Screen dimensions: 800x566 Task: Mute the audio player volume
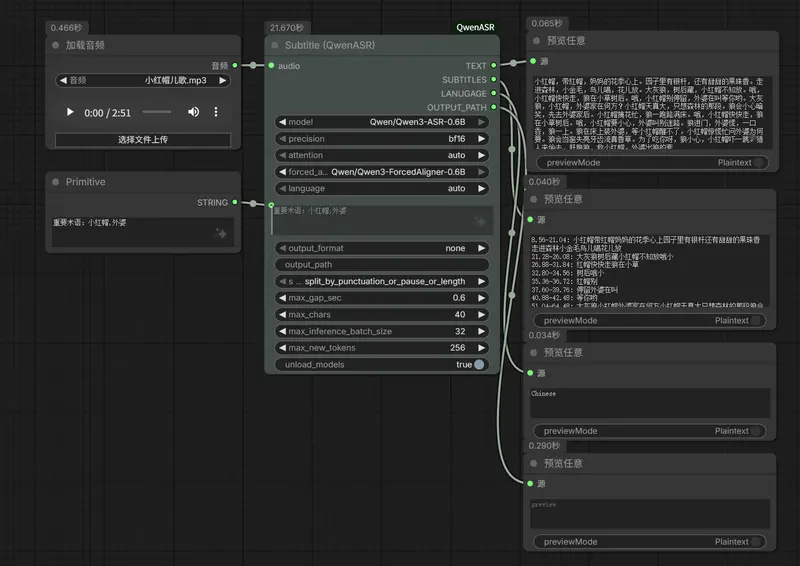[193, 112]
